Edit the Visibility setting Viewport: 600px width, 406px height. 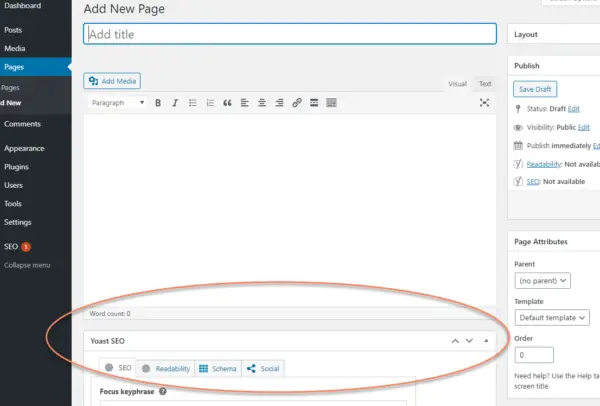[x=584, y=127]
